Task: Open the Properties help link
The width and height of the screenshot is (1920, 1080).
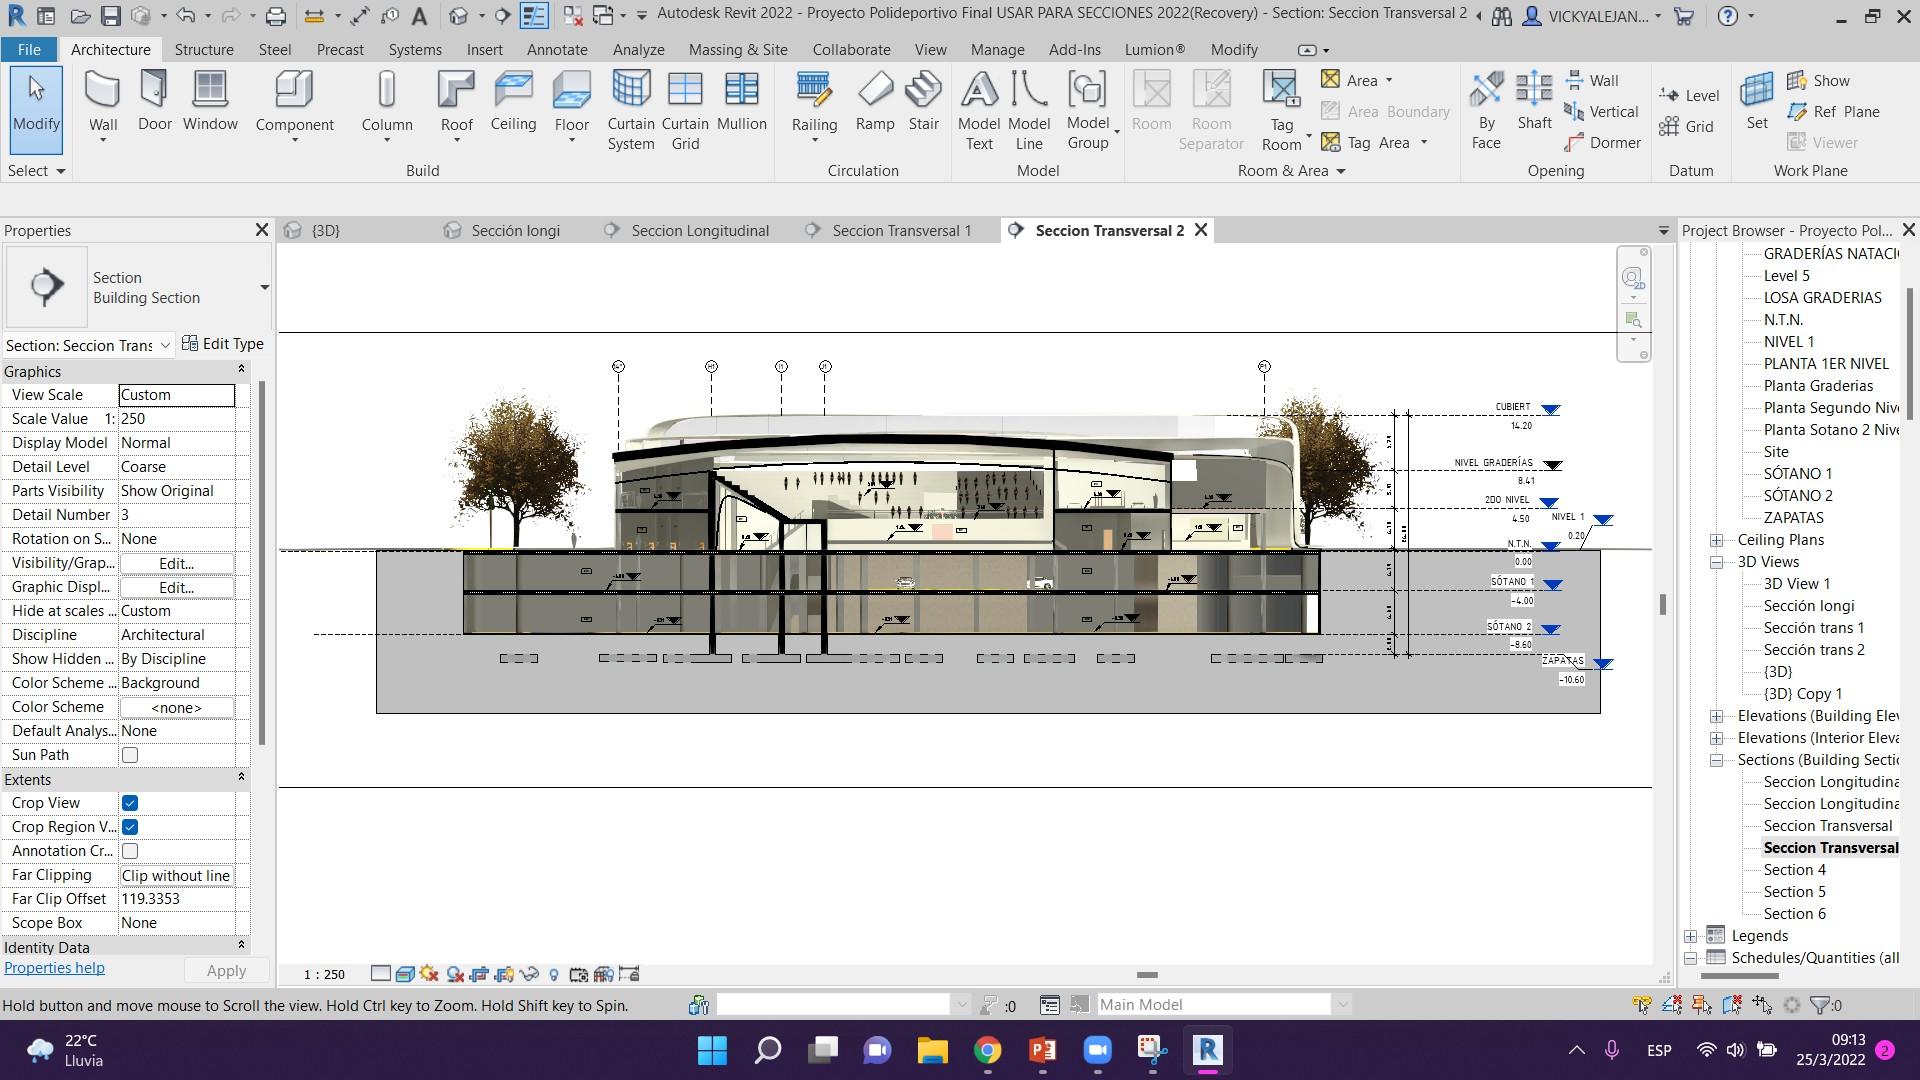Action: 54,968
